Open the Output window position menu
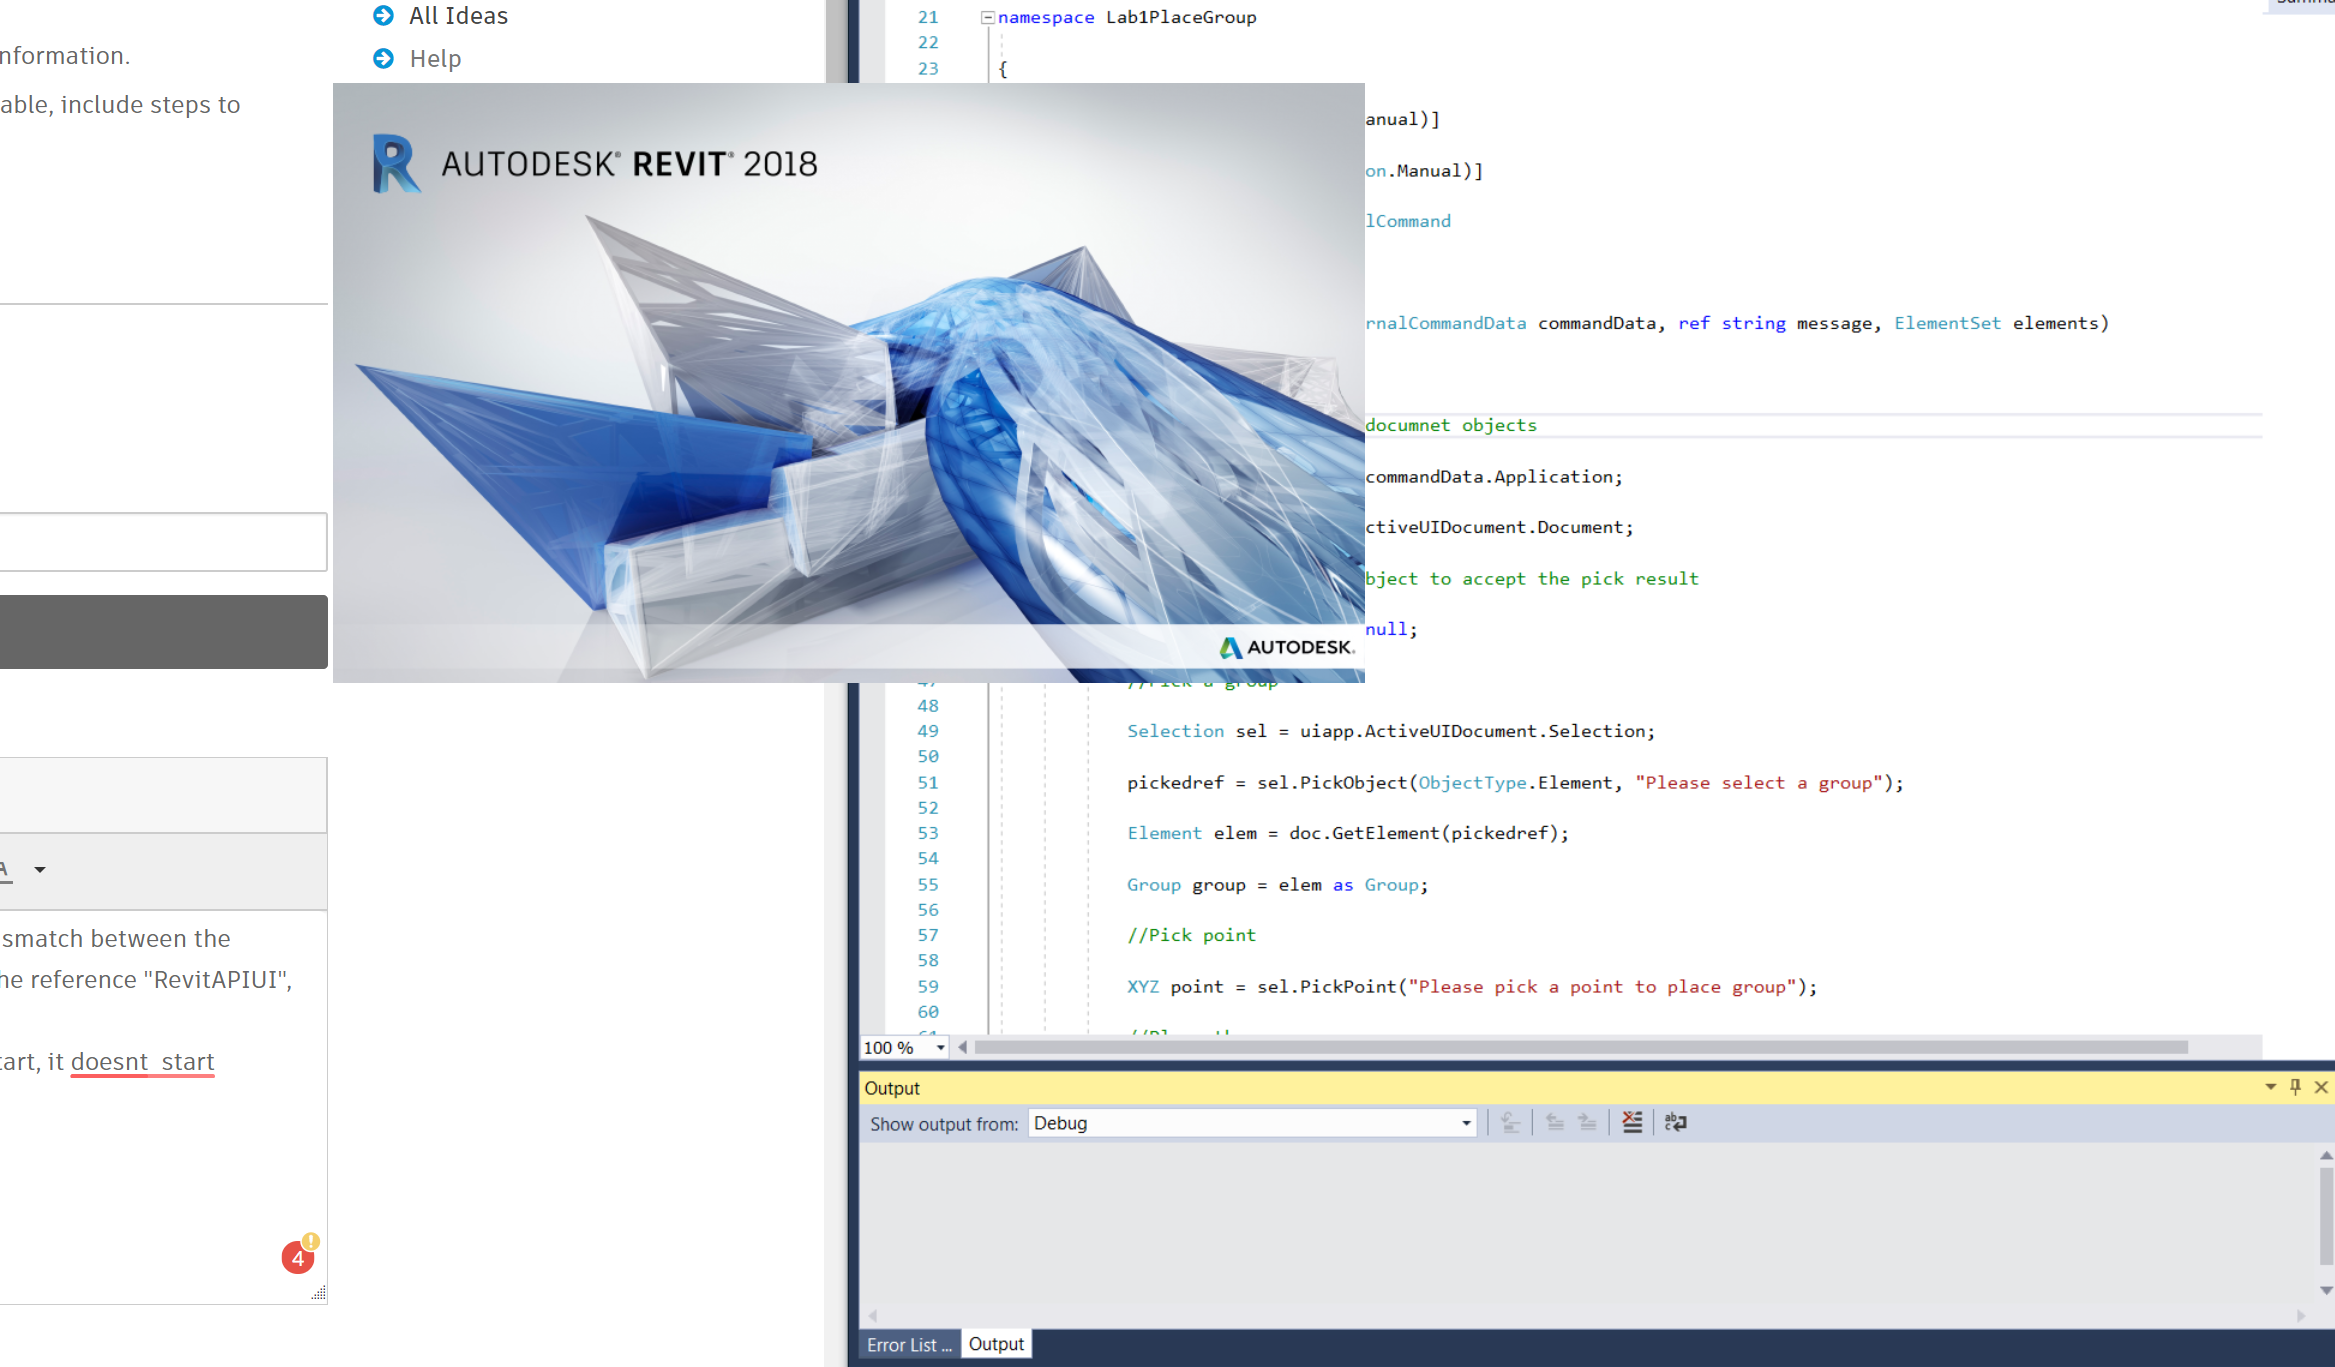Image resolution: width=2335 pixels, height=1367 pixels. tap(2272, 1087)
